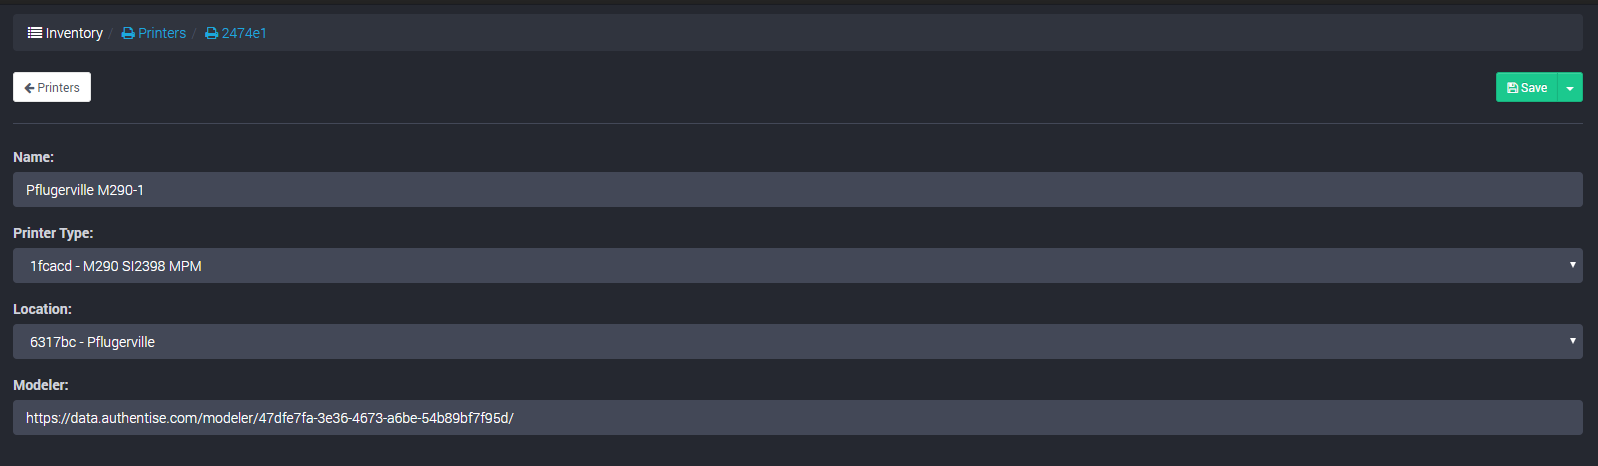The image size is (1598, 466).
Task: Go to the Printers breadcrumb link
Action: click(162, 33)
